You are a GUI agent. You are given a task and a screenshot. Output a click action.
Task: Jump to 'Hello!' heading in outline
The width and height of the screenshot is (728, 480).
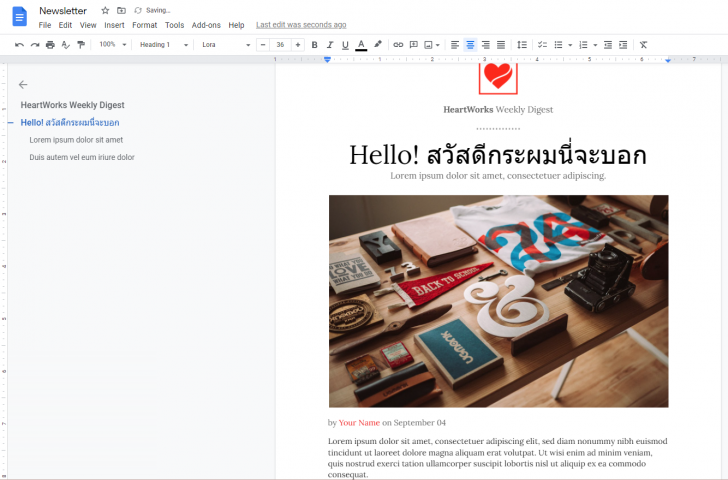(x=70, y=123)
